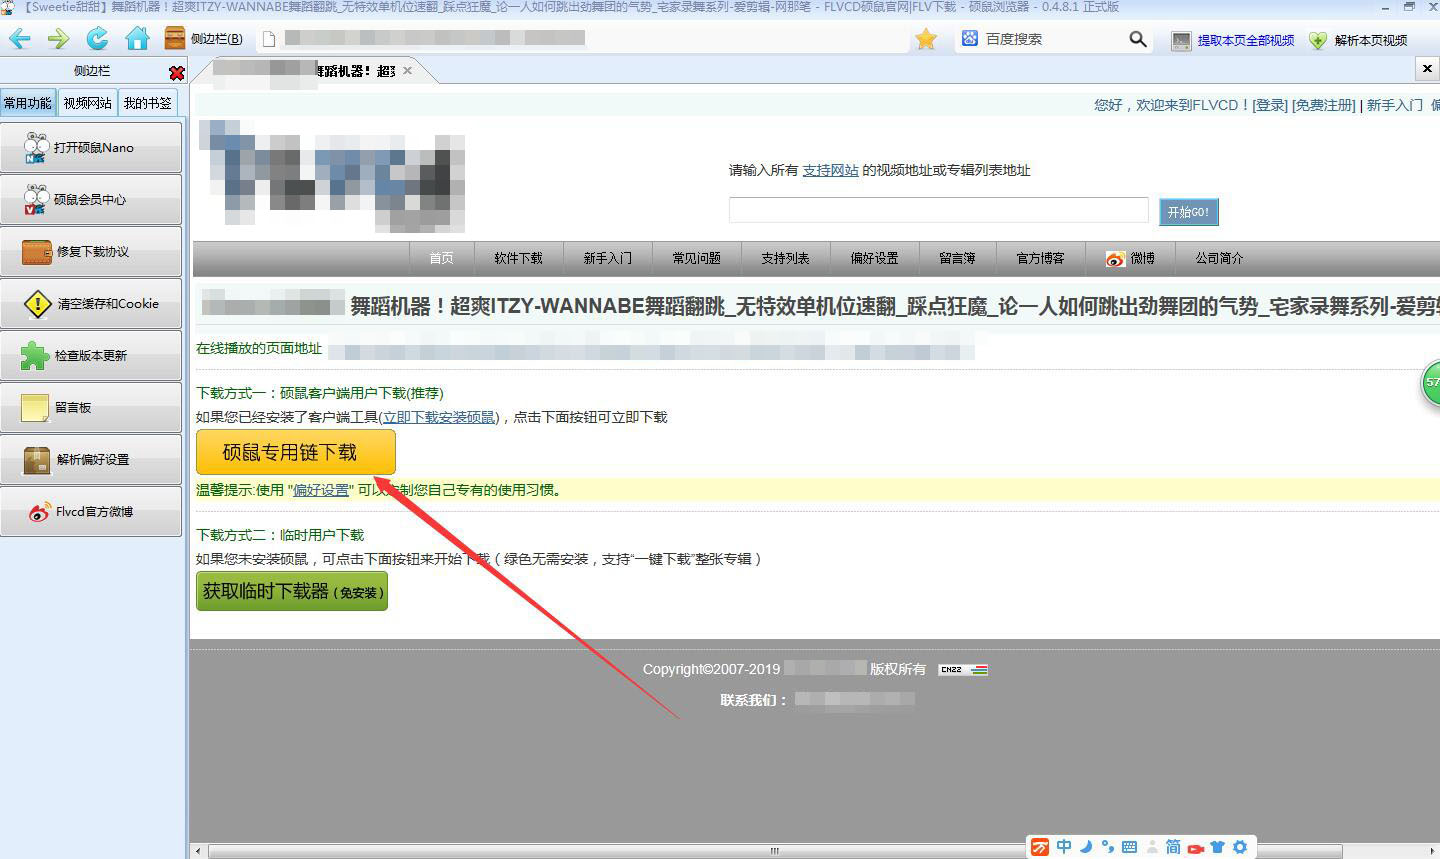Click the CNZZ statistics badge in the footer
This screenshot has height=859, width=1440.
[x=963, y=669]
